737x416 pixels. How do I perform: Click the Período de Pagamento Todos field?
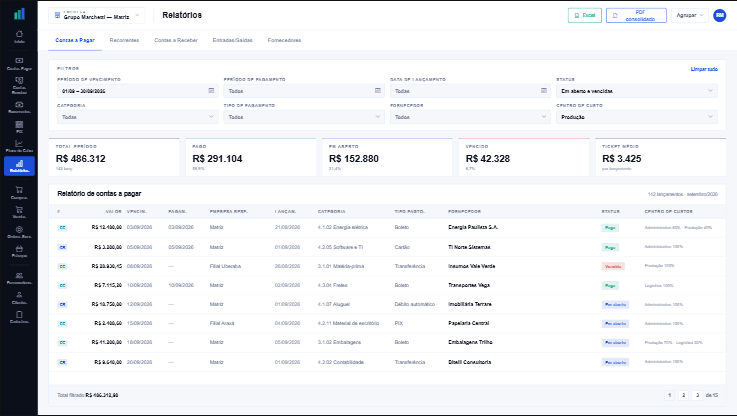click(304, 91)
